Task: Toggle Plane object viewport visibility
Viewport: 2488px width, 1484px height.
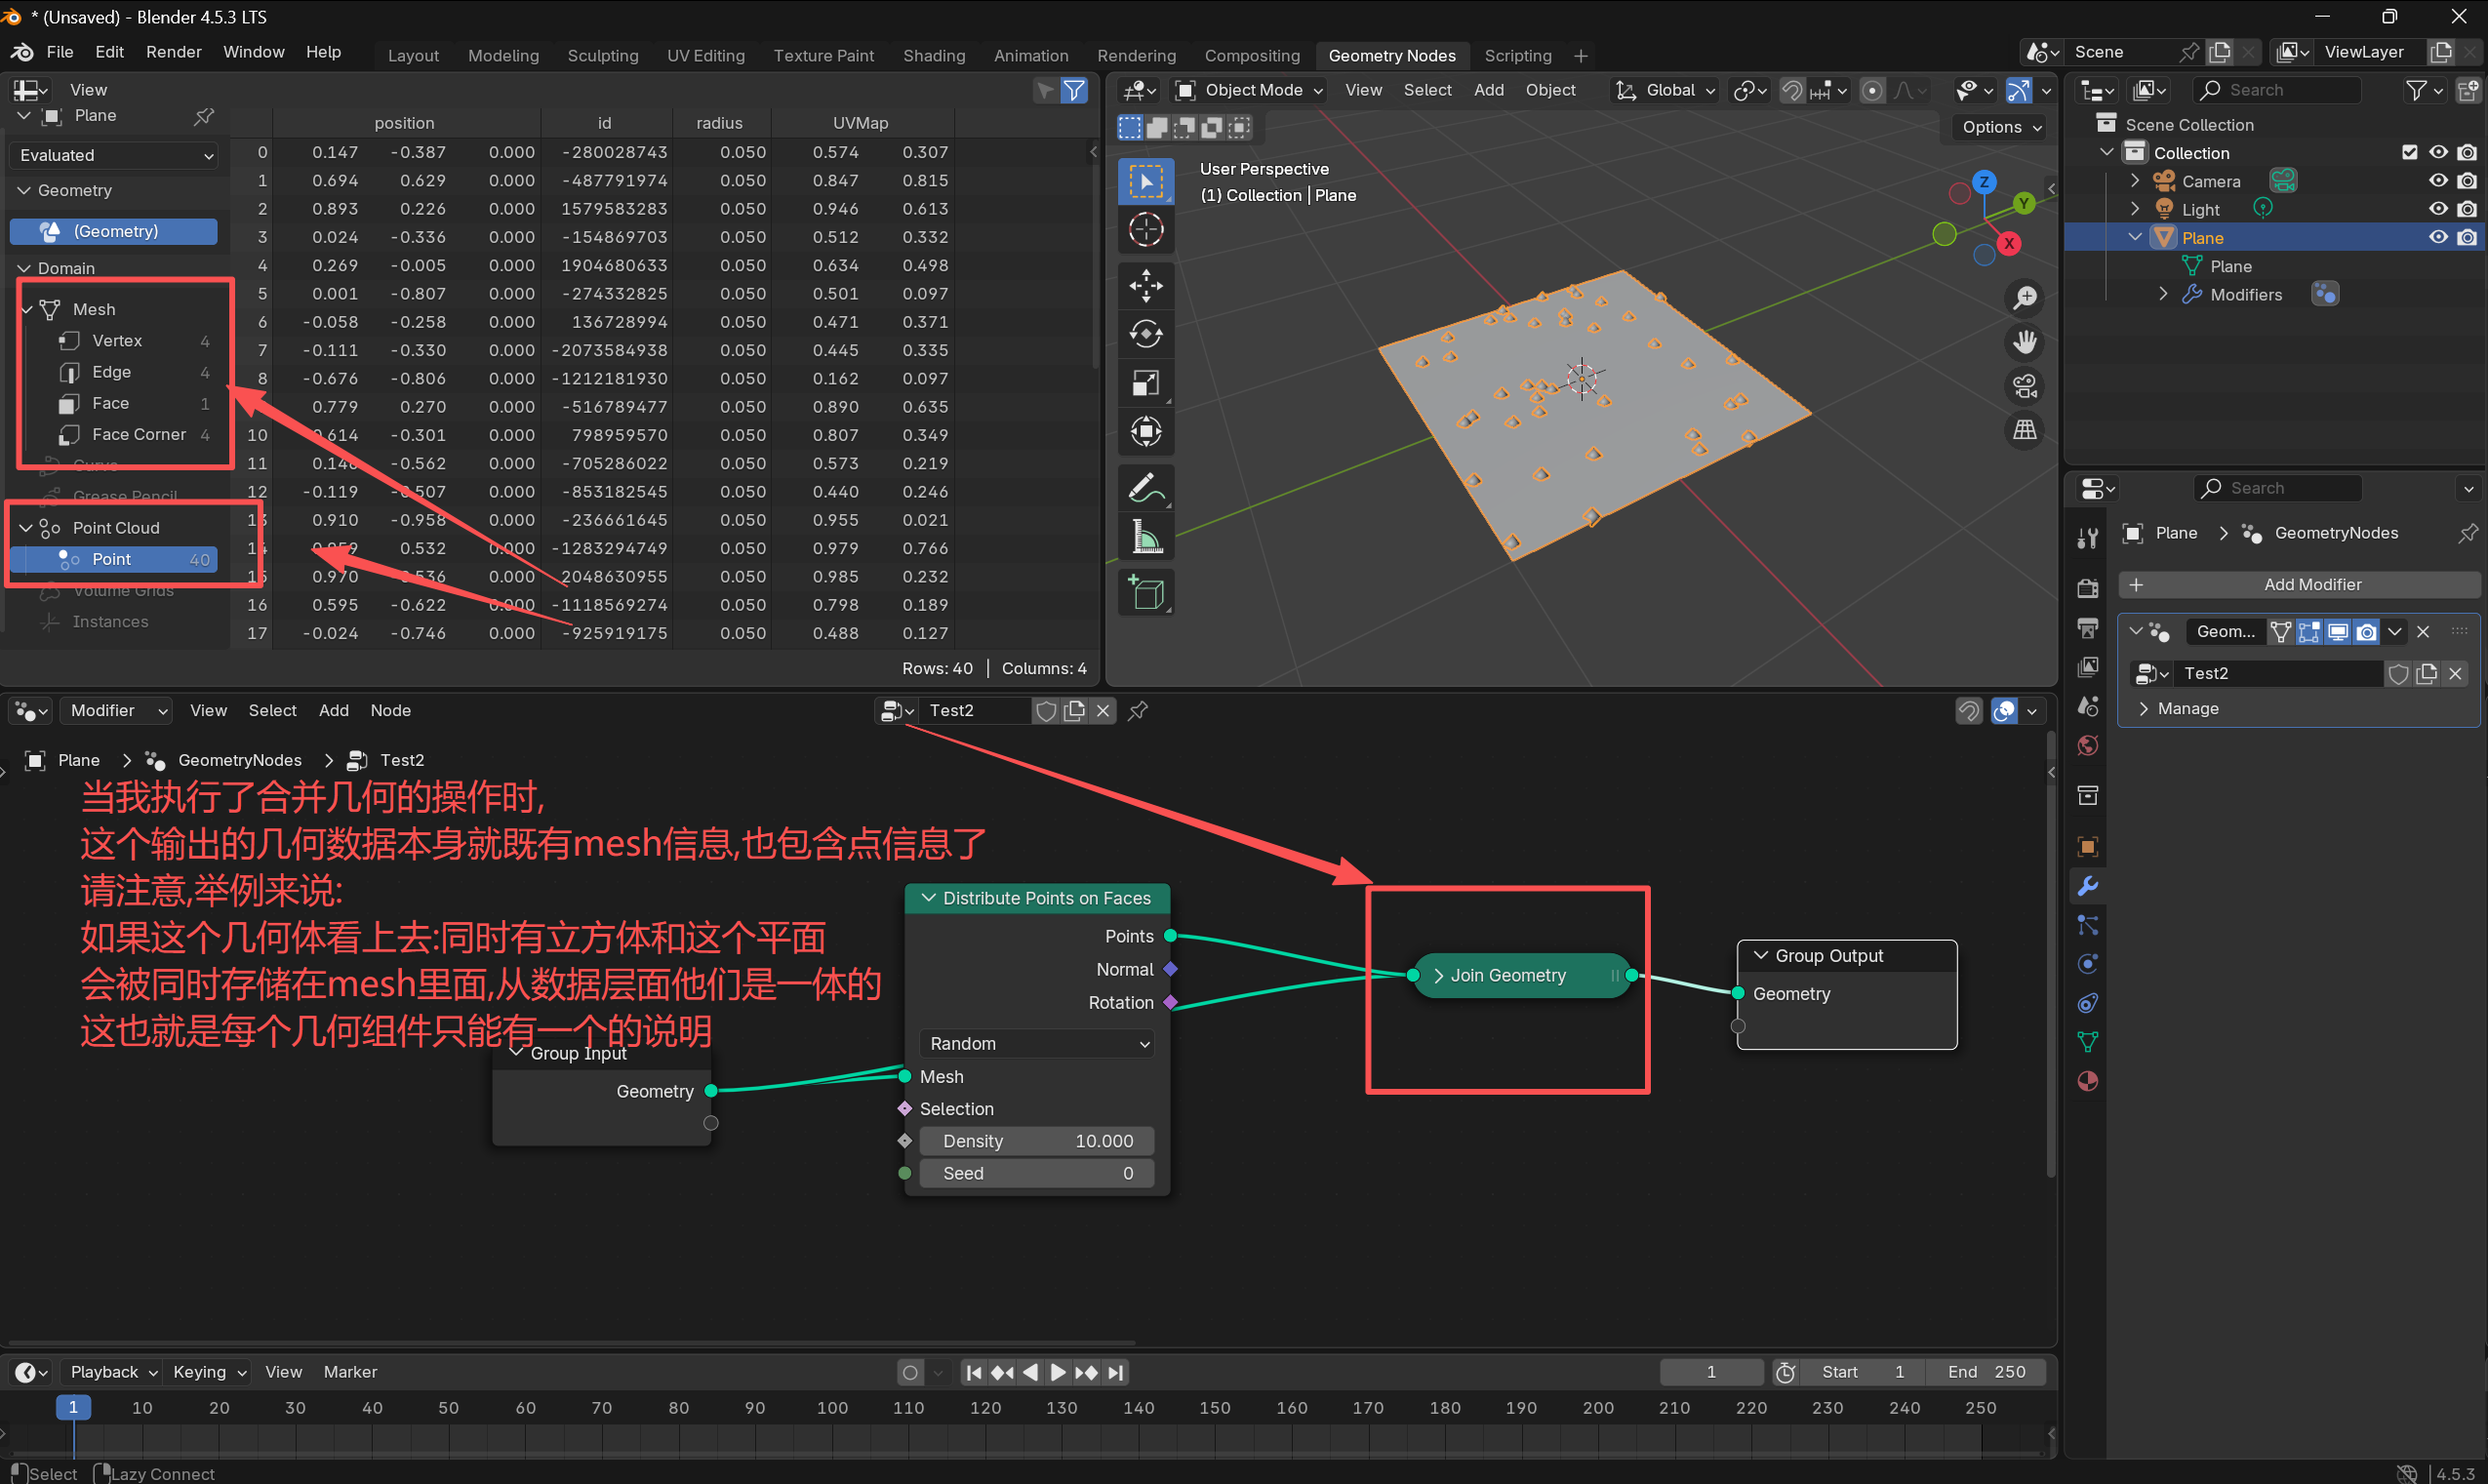Action: [2438, 238]
